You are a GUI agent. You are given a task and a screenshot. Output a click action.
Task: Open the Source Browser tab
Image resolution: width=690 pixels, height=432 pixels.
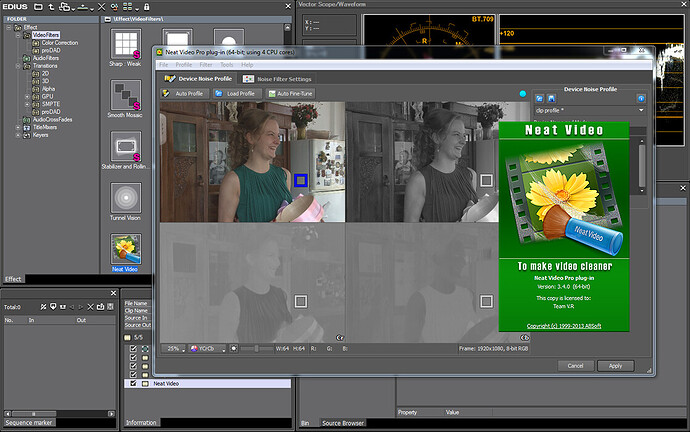coord(343,423)
